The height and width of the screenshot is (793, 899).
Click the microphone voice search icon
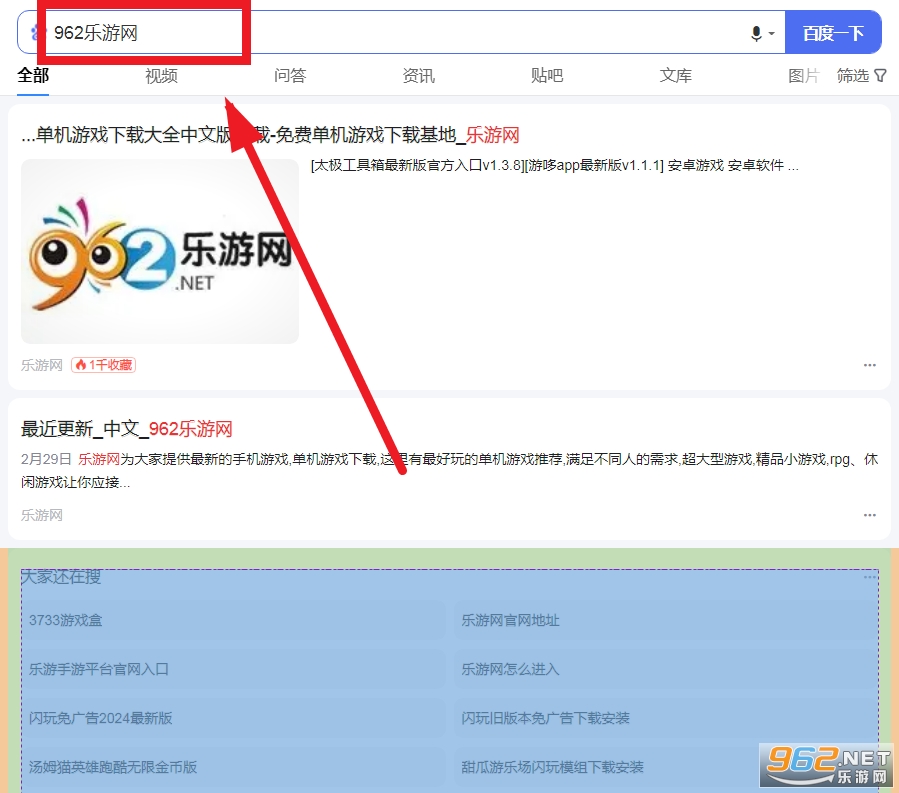pos(756,33)
